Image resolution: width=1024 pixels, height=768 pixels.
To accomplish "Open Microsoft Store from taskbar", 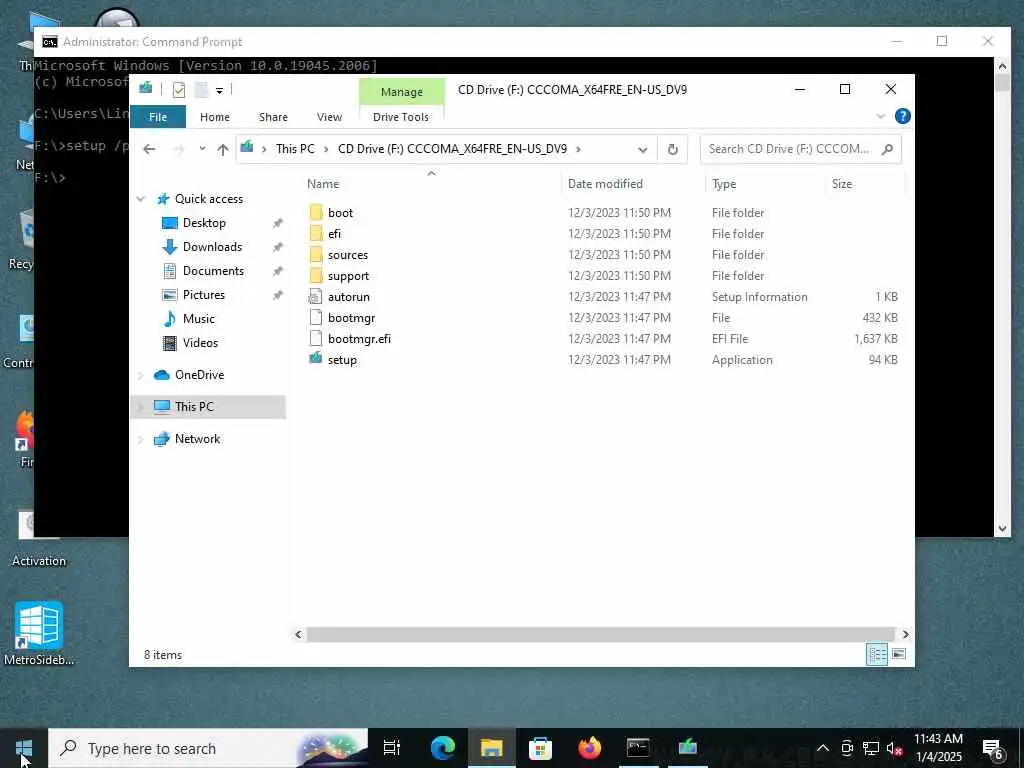I will [x=540, y=748].
